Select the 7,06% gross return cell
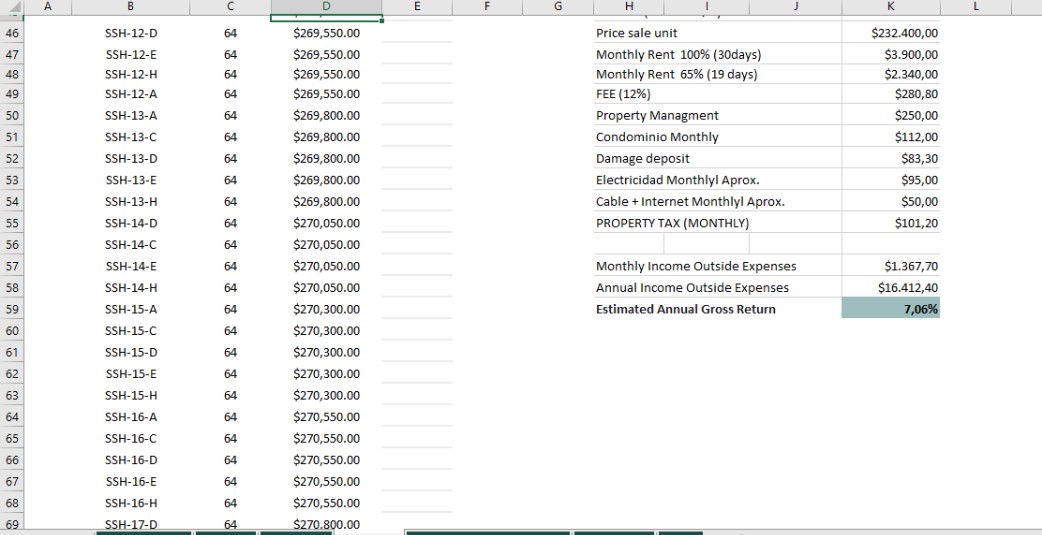Screen dimensions: 1042x535 (x=890, y=309)
